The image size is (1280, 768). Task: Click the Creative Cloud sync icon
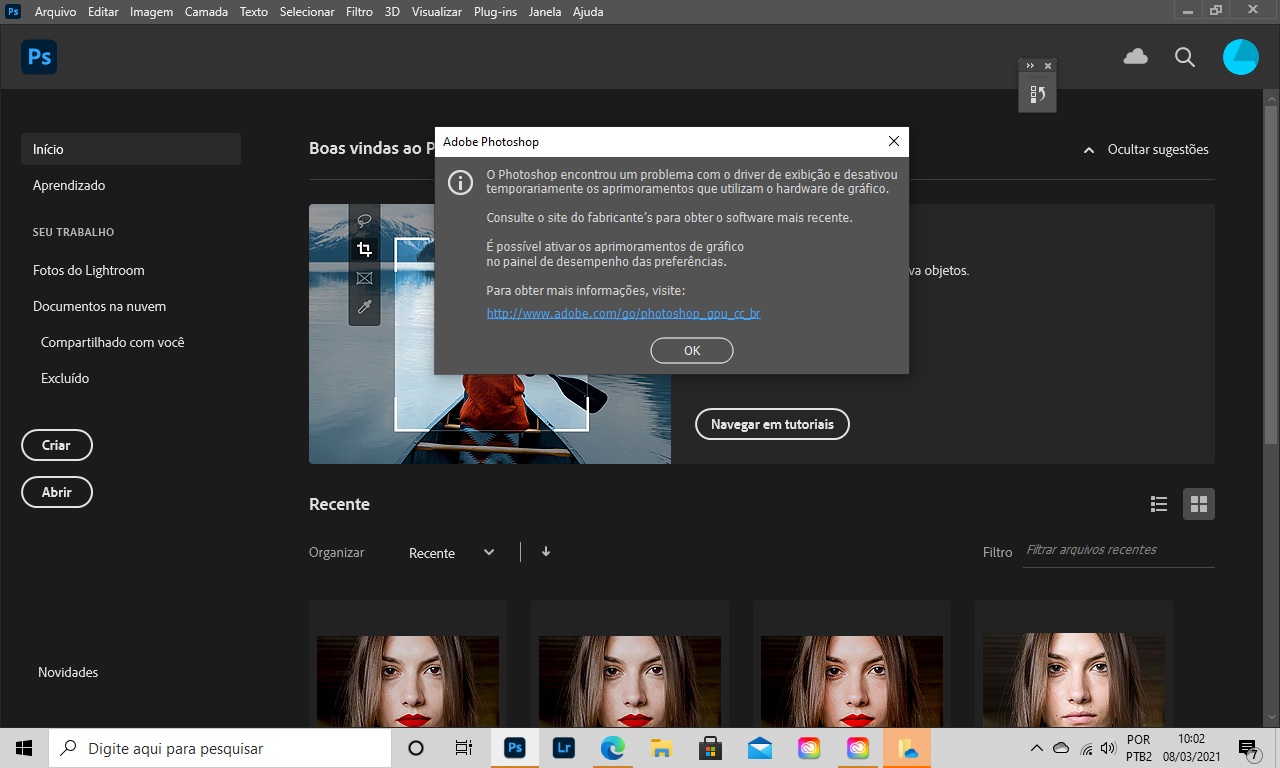(1135, 57)
